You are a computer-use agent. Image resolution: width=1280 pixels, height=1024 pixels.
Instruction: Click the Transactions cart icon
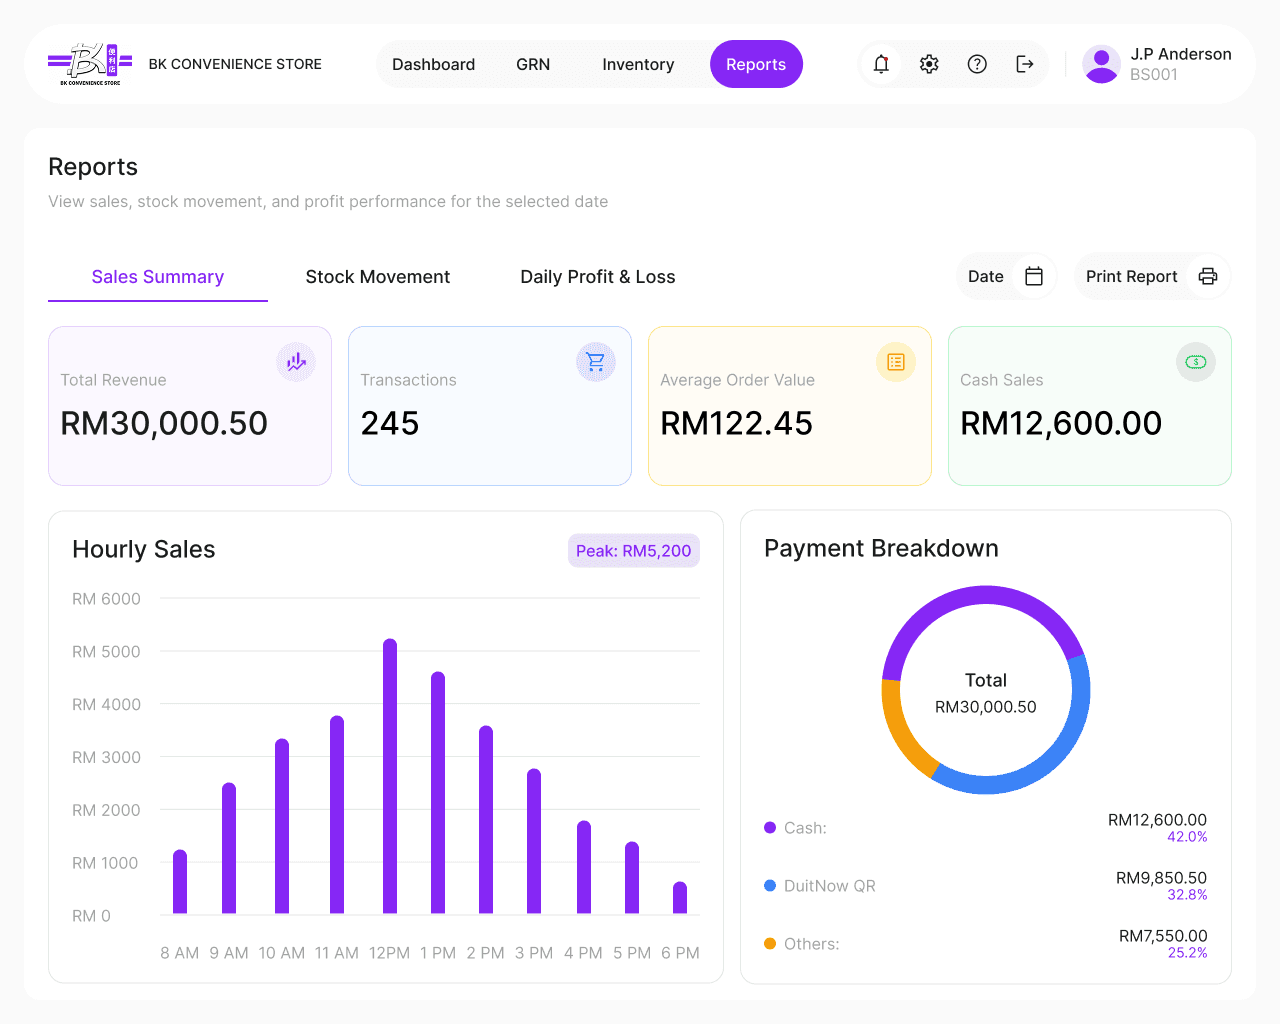point(596,362)
